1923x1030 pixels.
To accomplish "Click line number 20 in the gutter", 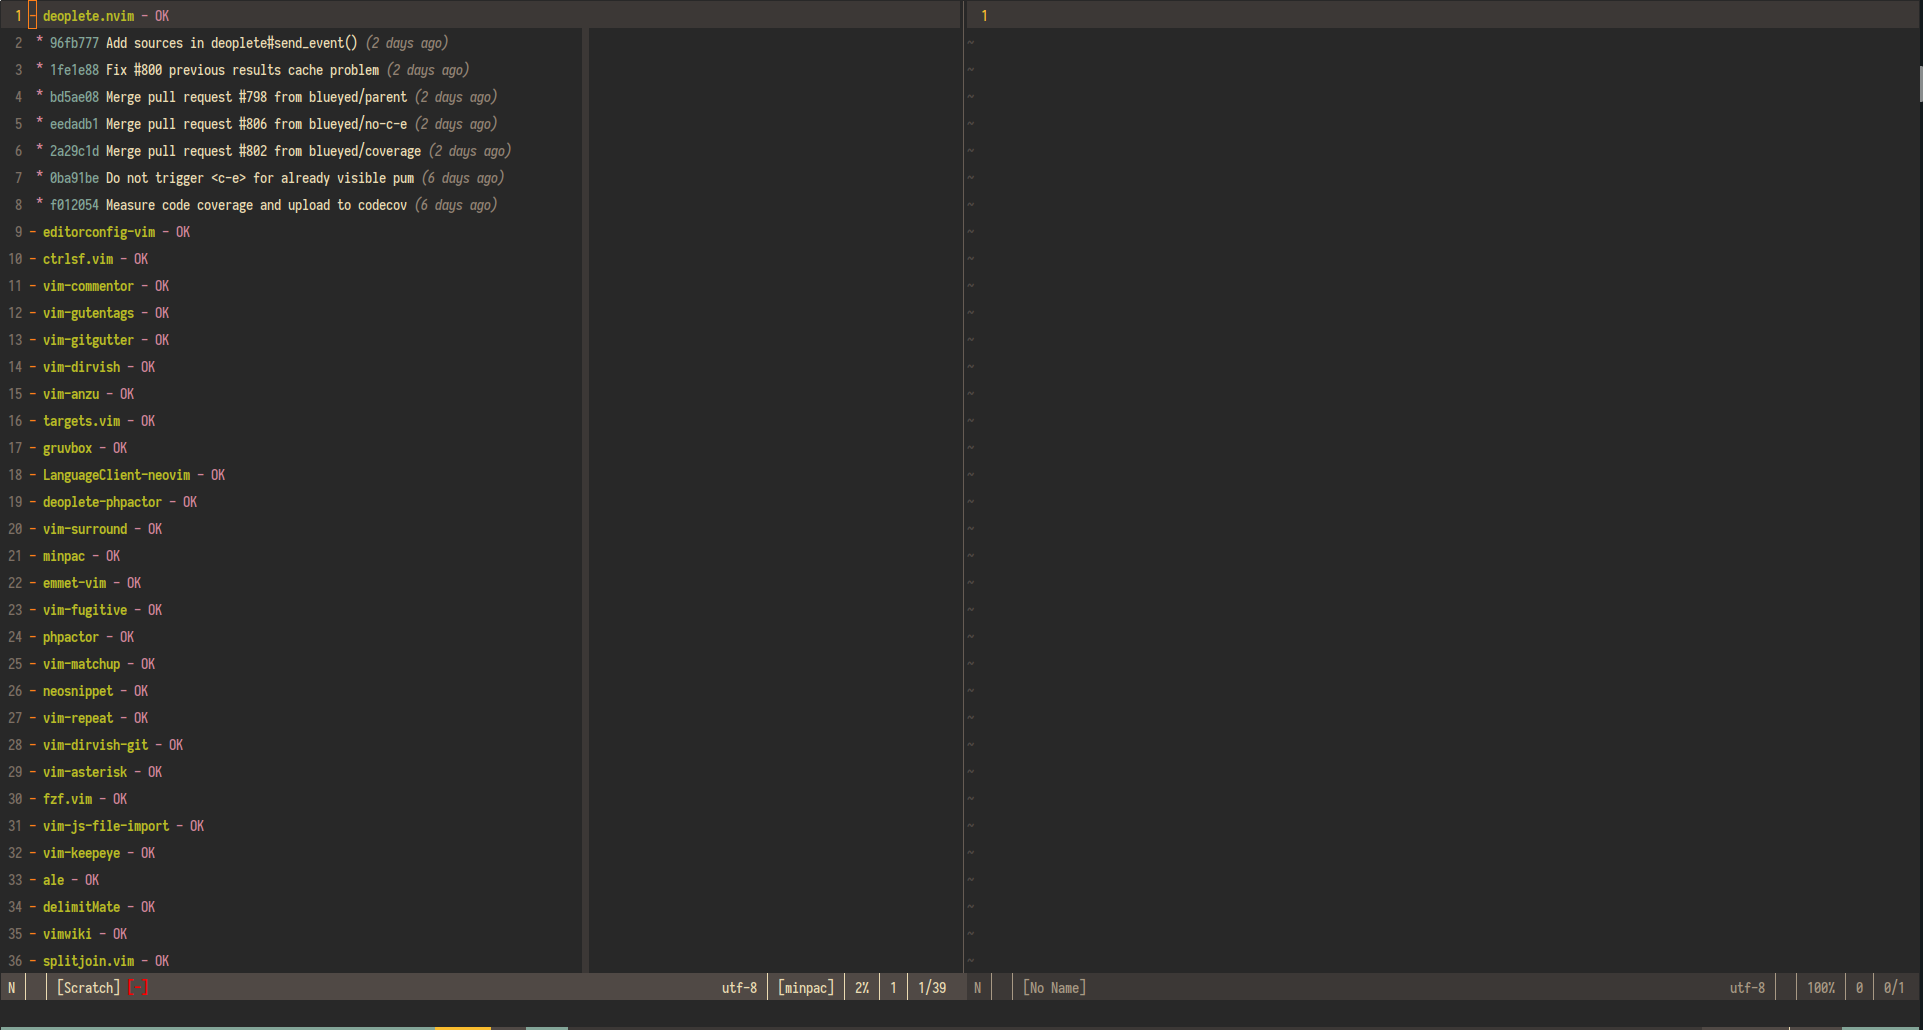I will (15, 529).
